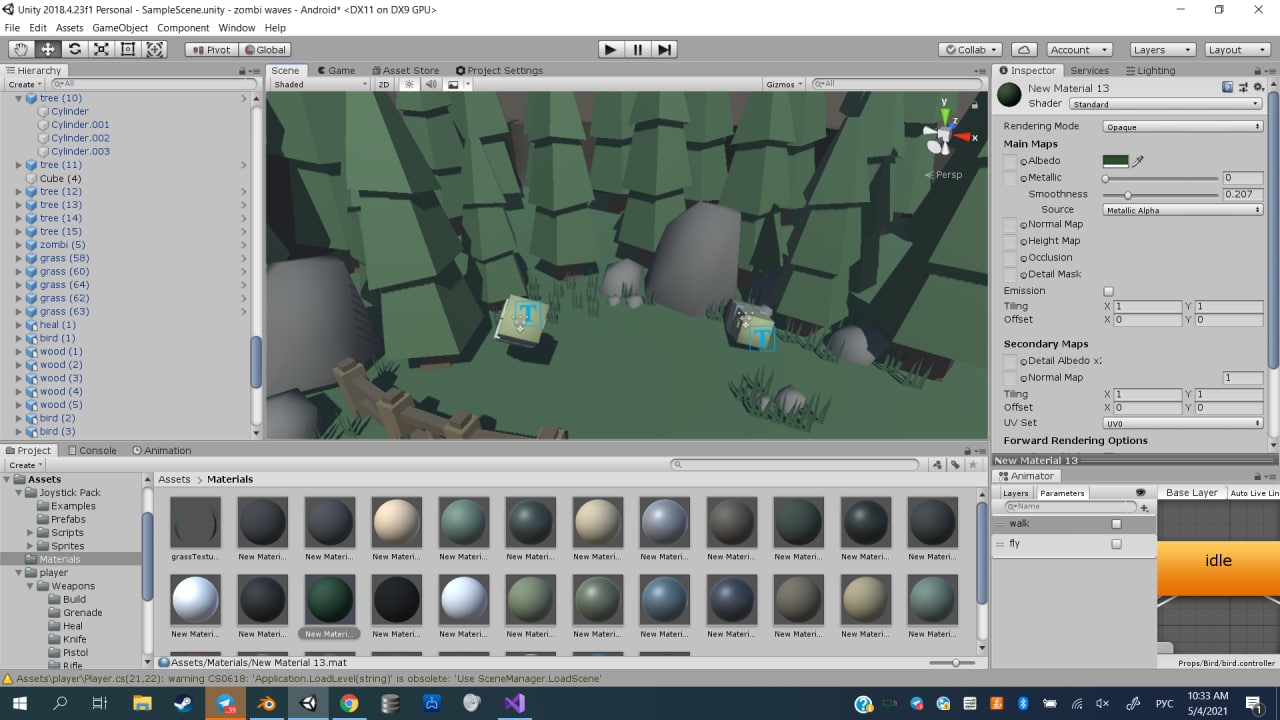Search by Type icon in Project panel

[x=937, y=464]
